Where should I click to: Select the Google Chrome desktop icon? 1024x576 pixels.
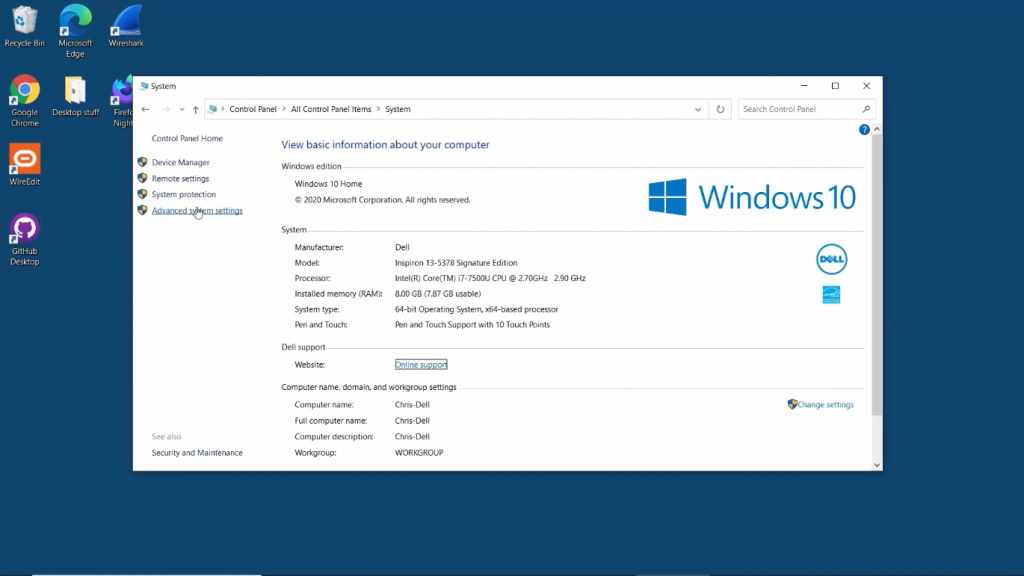click(25, 101)
